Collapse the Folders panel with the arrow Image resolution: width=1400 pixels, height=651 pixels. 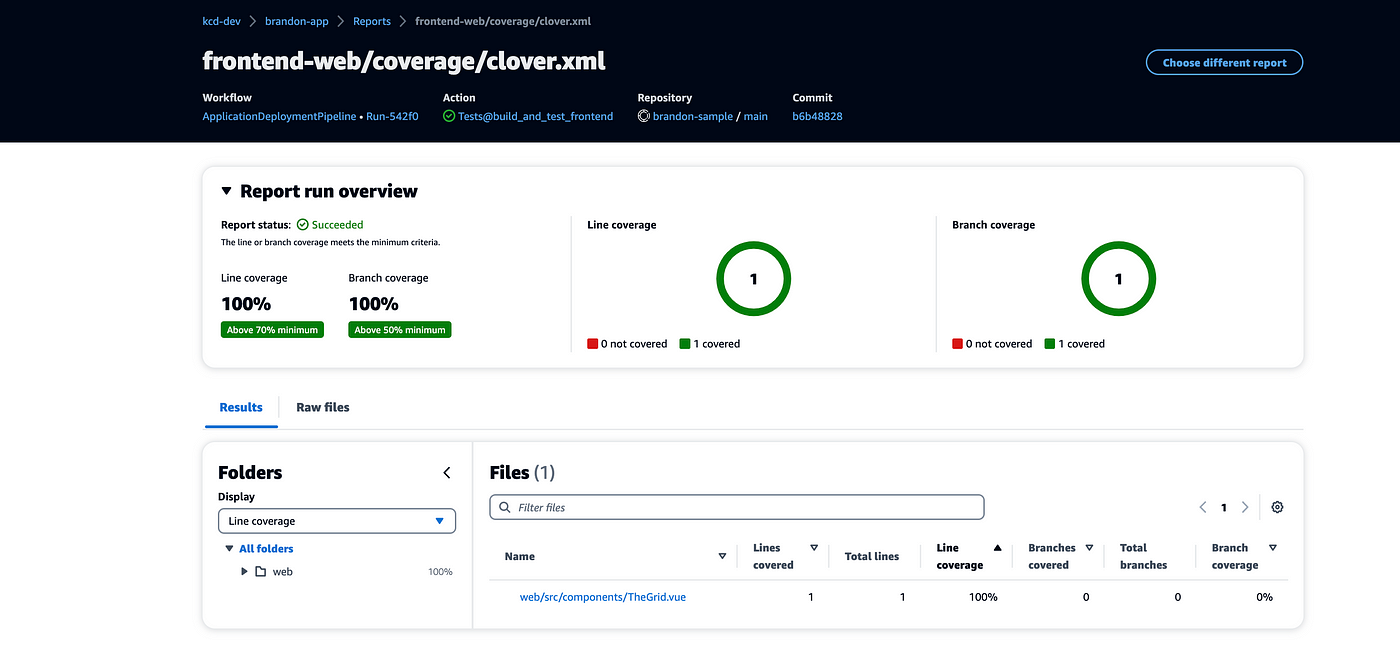tap(447, 473)
